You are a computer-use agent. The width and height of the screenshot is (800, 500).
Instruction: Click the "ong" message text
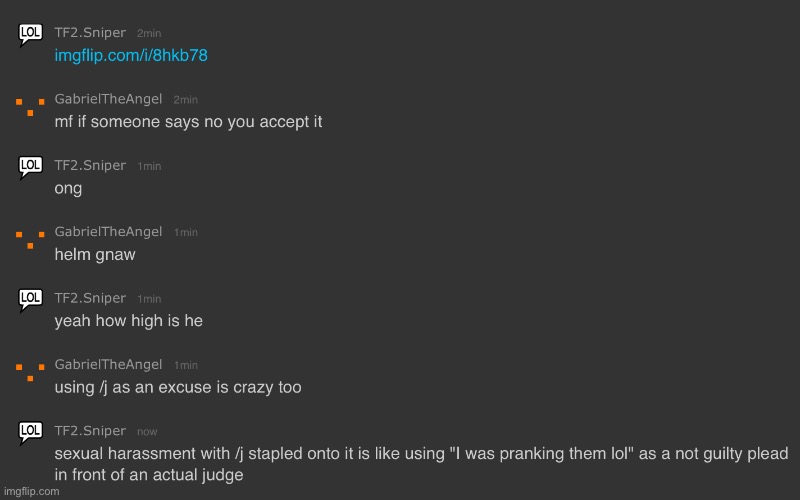(x=68, y=188)
